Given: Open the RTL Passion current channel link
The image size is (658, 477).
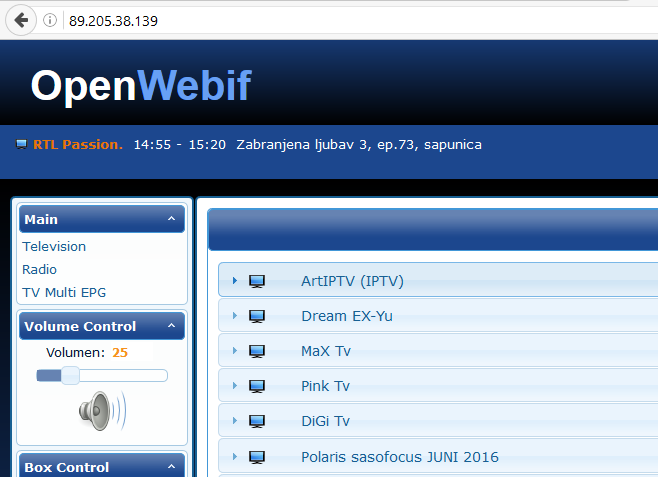Looking at the screenshot, I should pos(78,145).
